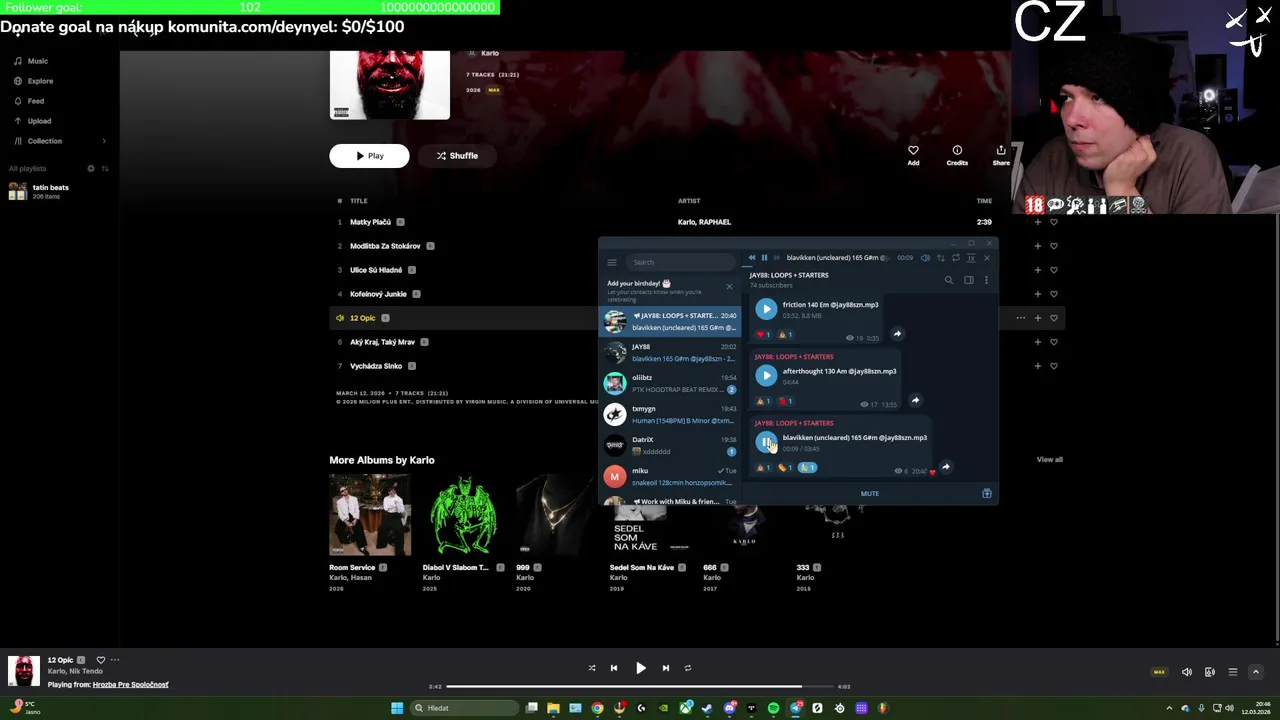Sort the All playlists list
Screen dimensions: 1280x720
[x=105, y=168]
